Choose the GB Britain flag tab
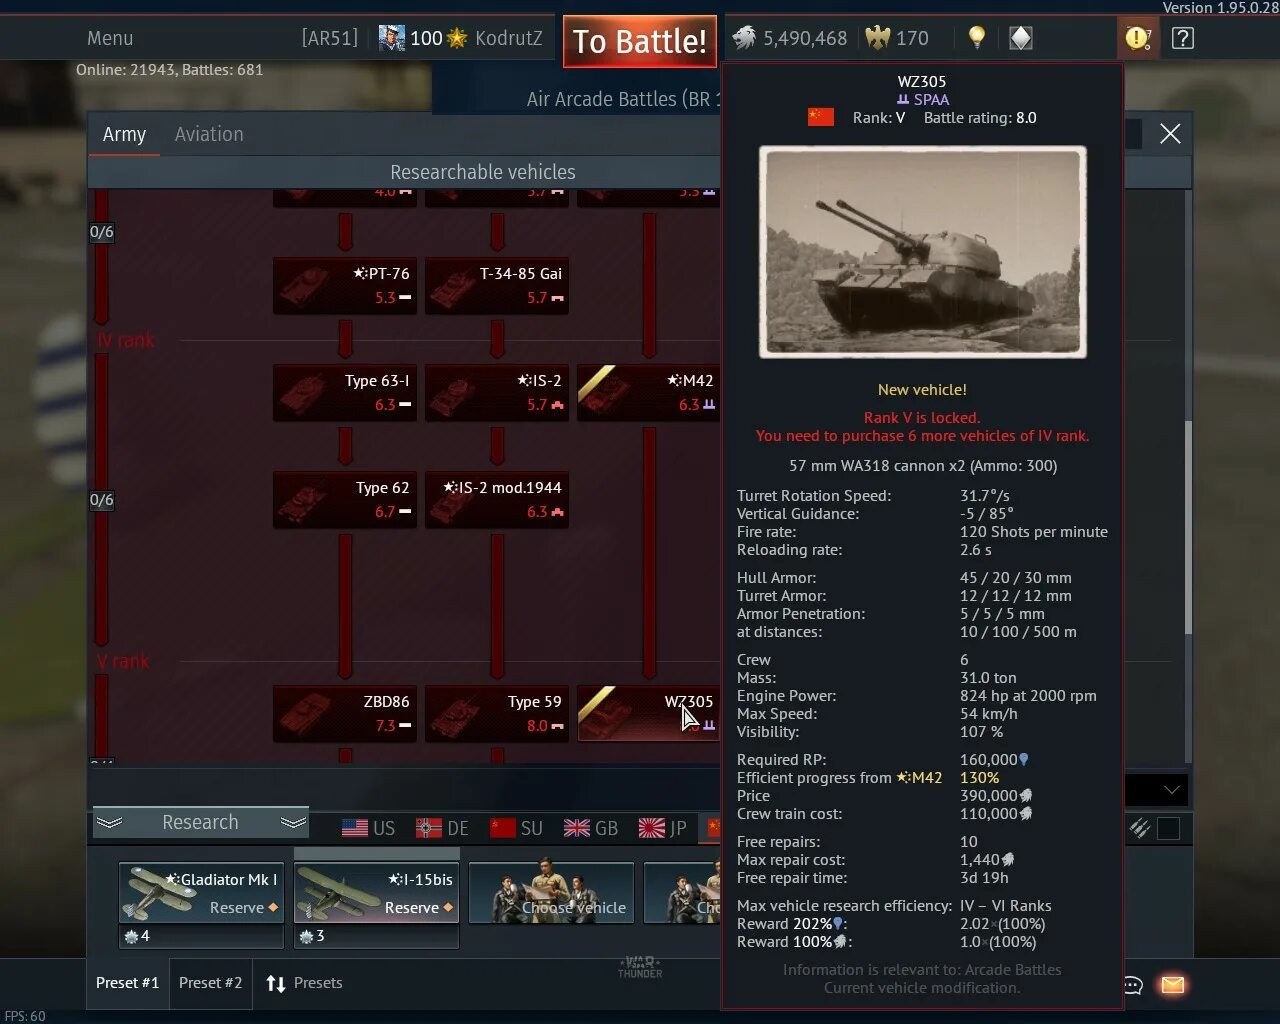Image resolution: width=1280 pixels, height=1024 pixels. pos(590,828)
